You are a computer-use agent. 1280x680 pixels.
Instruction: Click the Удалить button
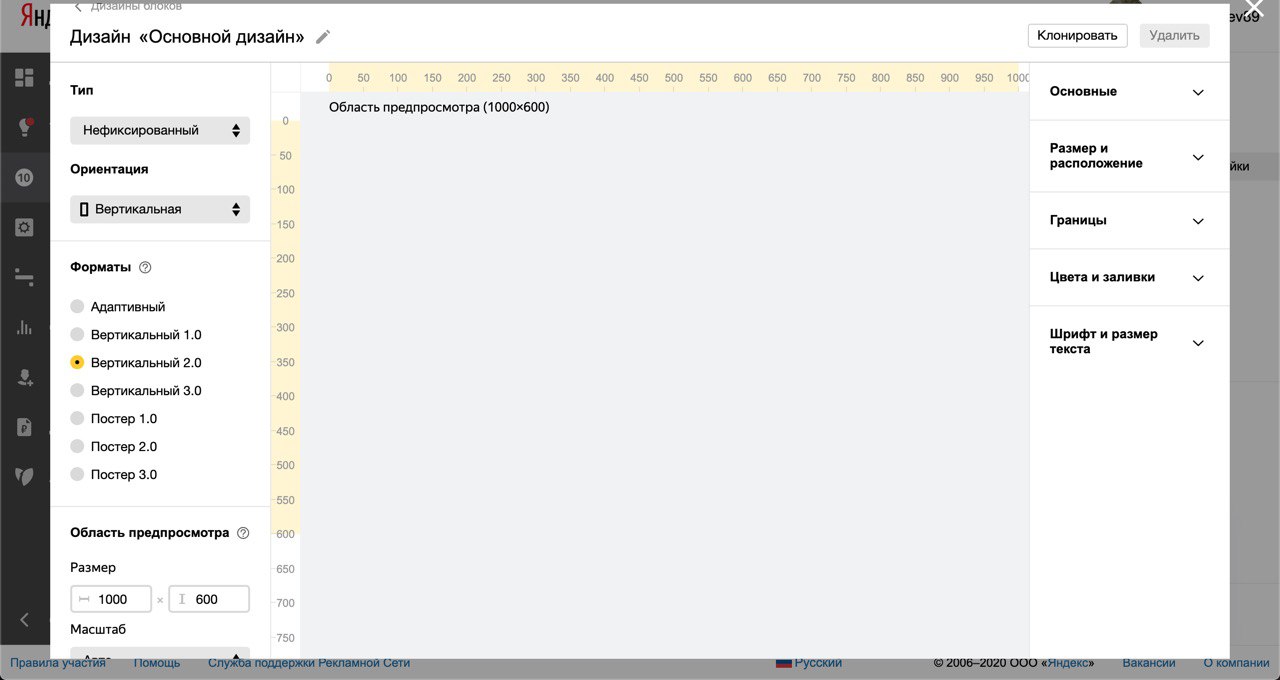click(1174, 35)
